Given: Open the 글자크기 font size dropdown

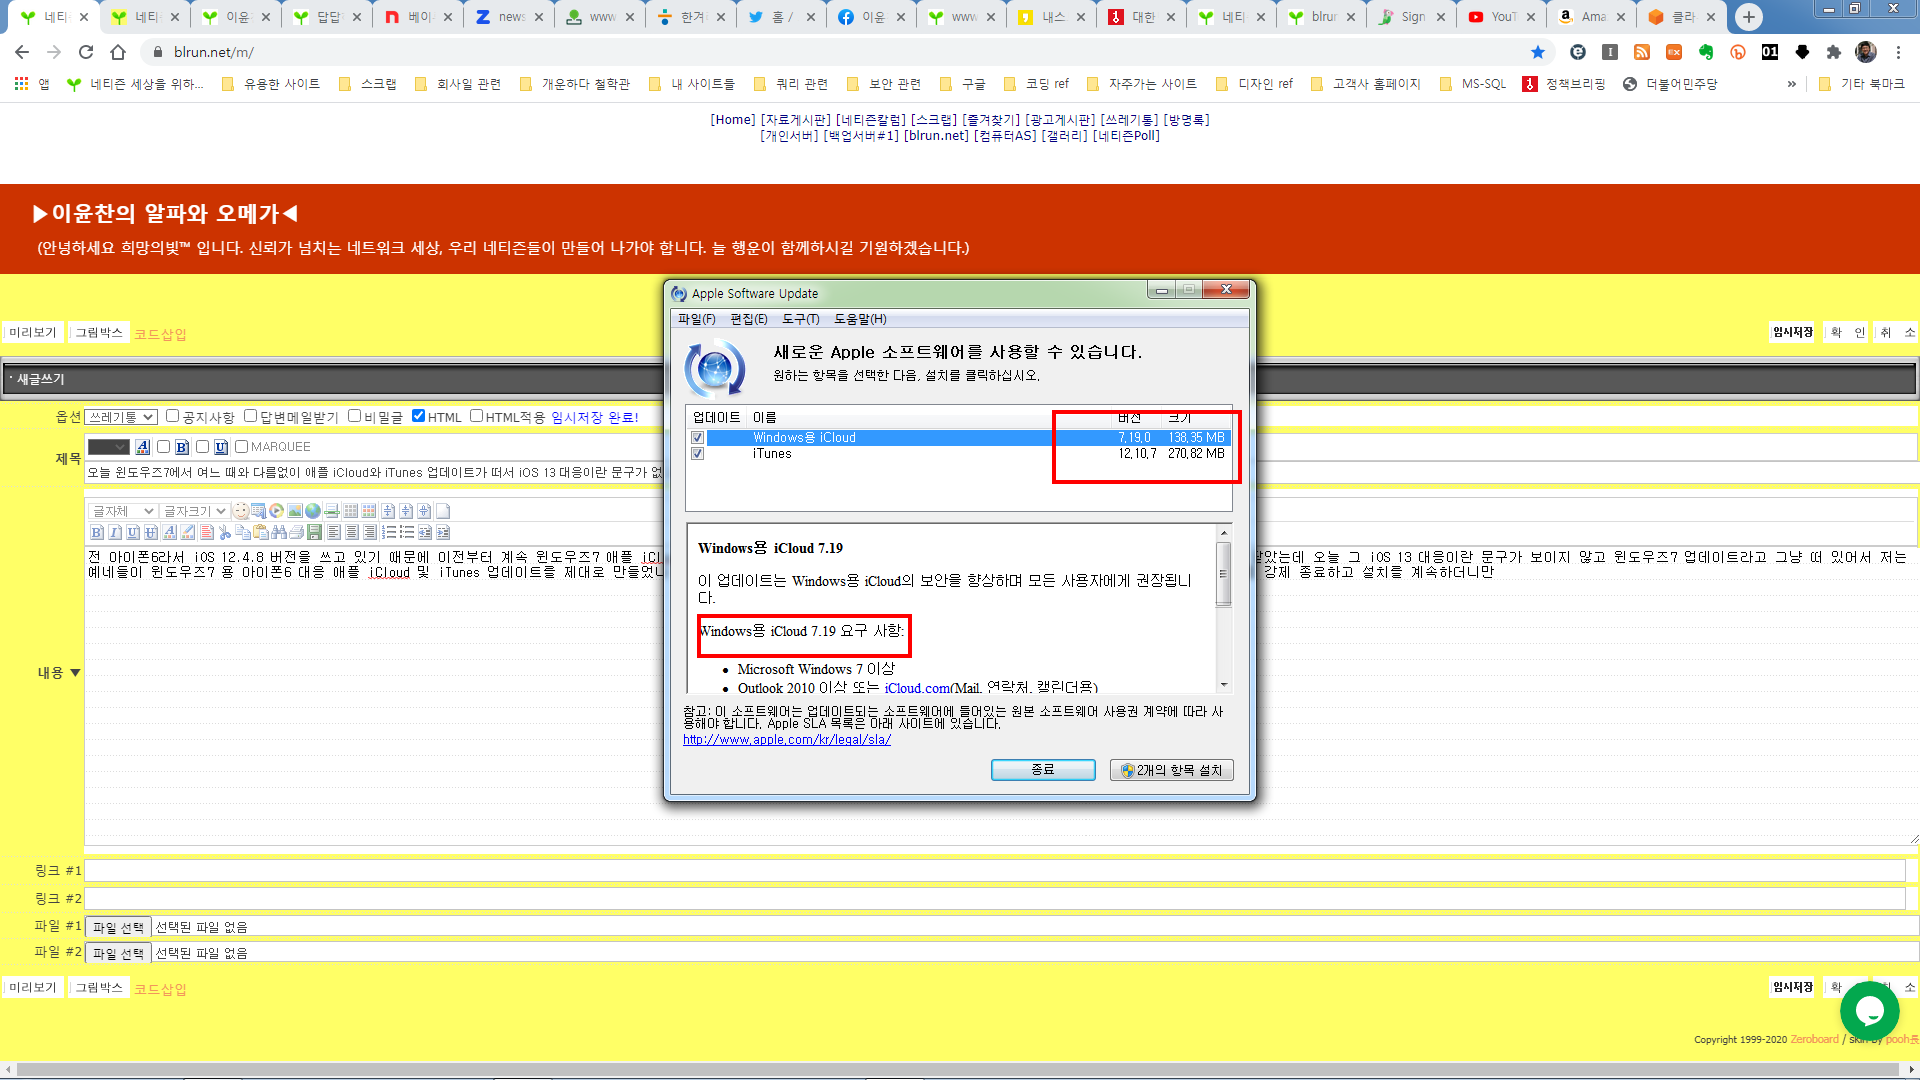Looking at the screenshot, I should coord(194,511).
